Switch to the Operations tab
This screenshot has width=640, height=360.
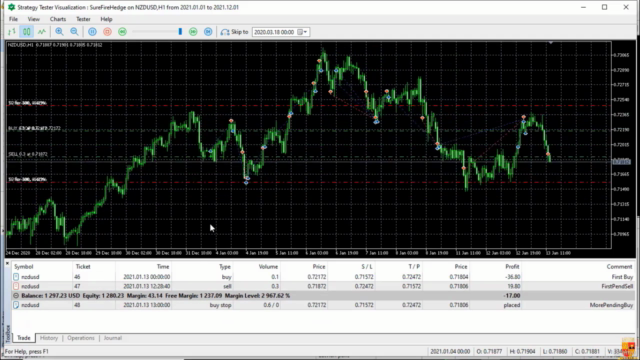(x=81, y=338)
